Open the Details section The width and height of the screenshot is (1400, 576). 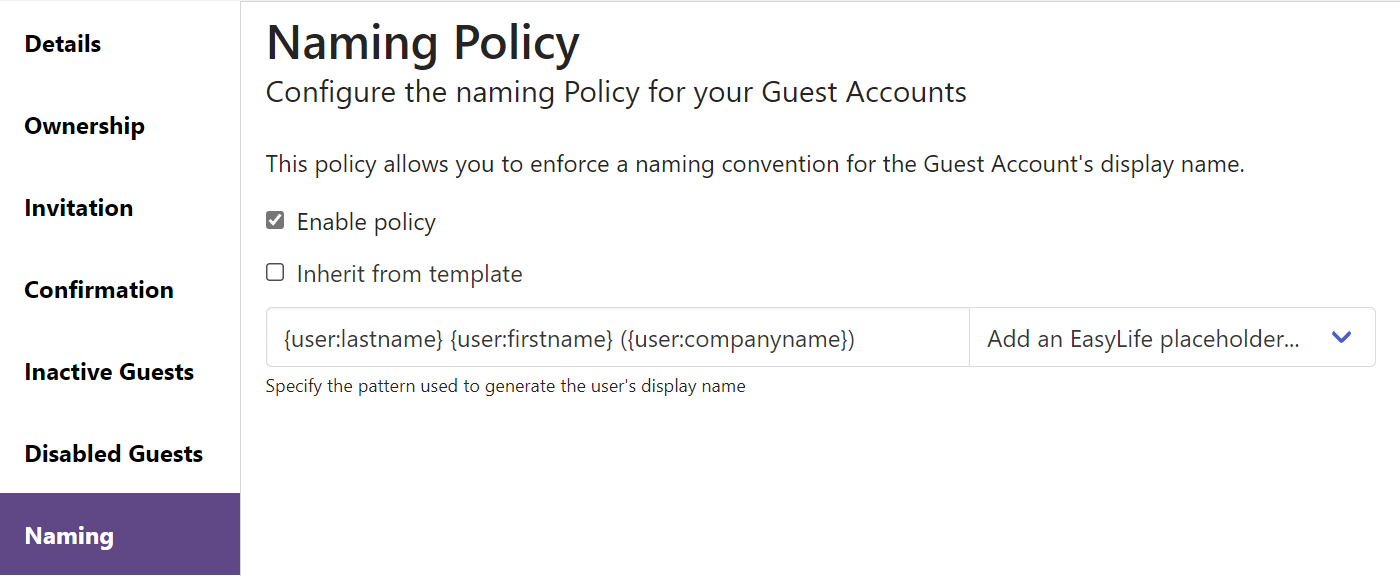(62, 44)
